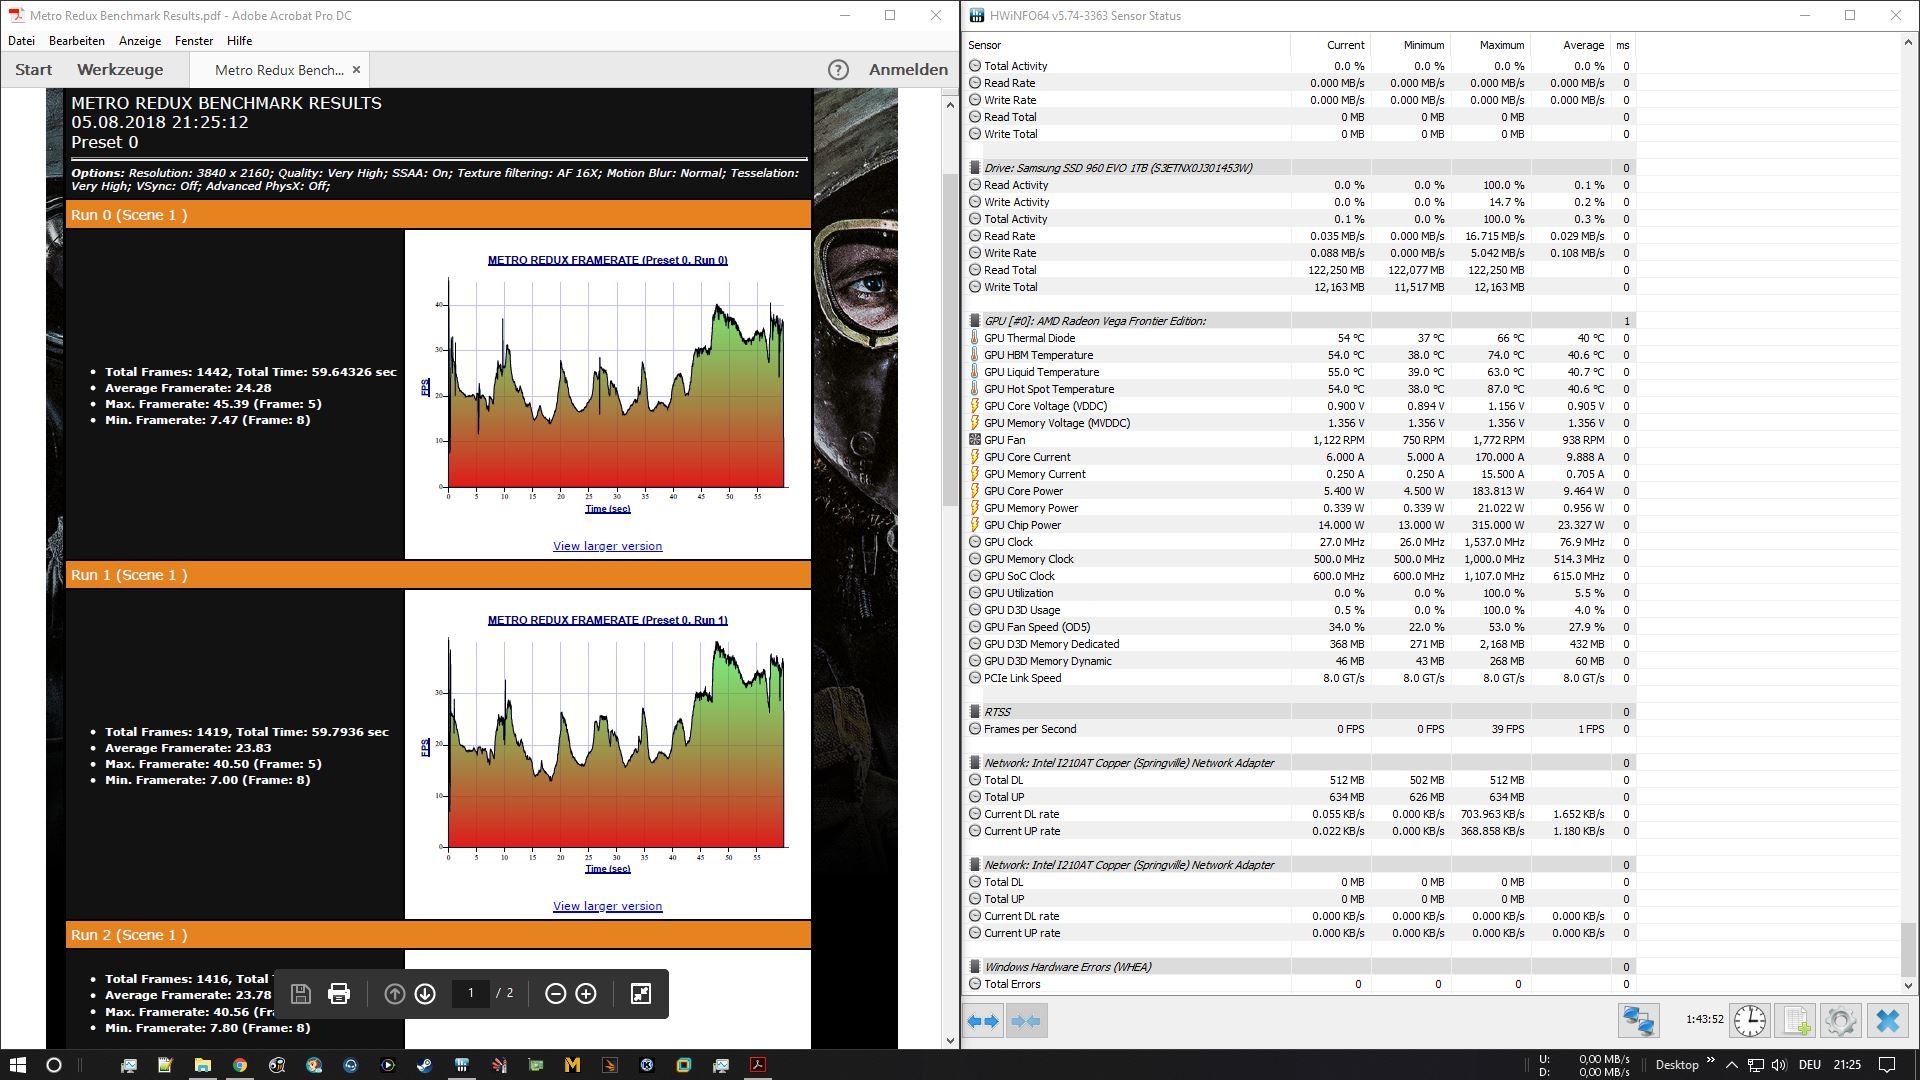The image size is (1920, 1080).
Task: Click the collapse columns arrows button in HWiNFO
Action: point(1026,1021)
